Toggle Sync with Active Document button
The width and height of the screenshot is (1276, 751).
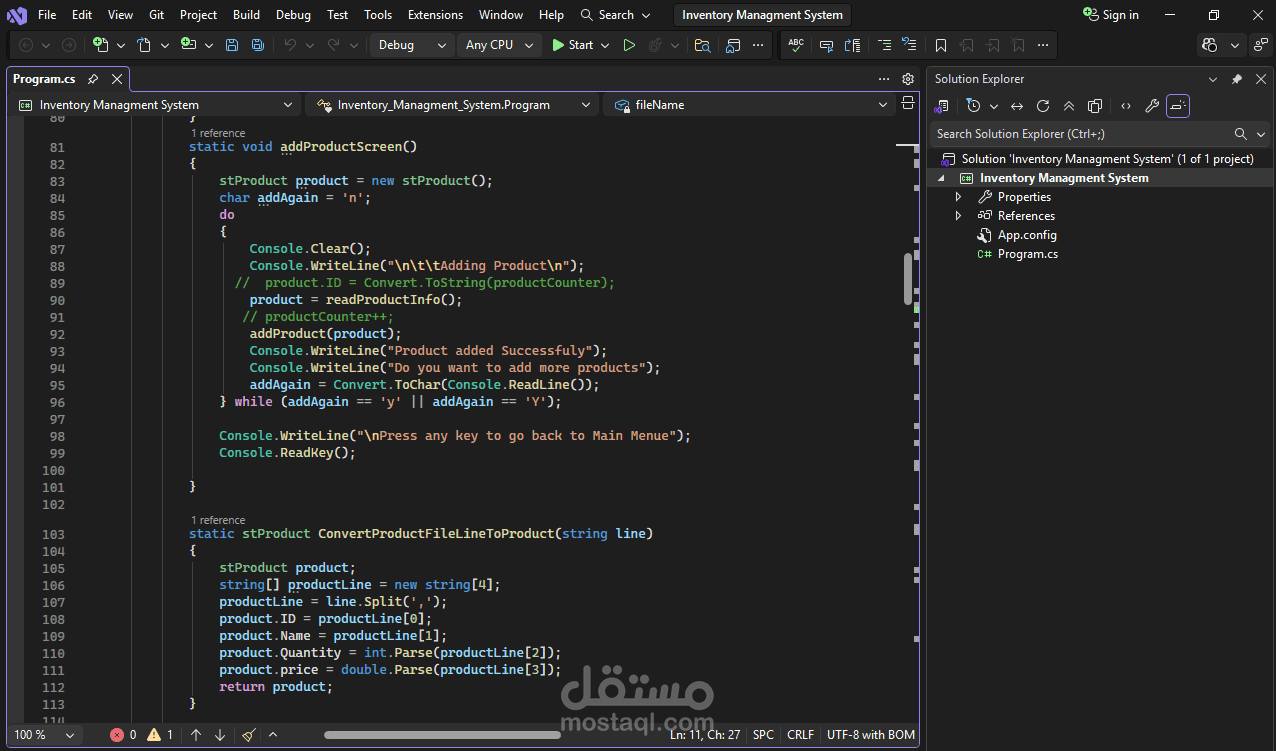click(1017, 106)
